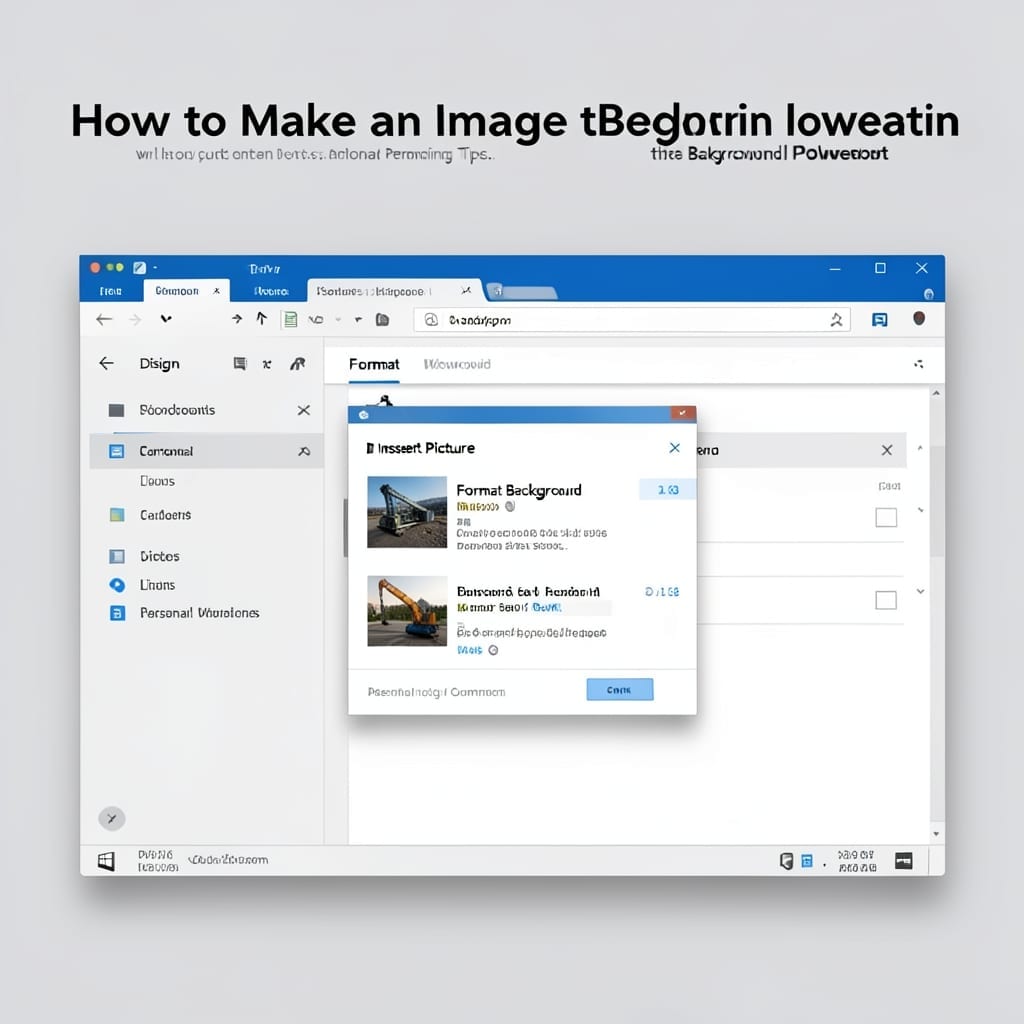Dismiss the first sidebar row with its X
The image size is (1024, 1024).
coord(304,410)
